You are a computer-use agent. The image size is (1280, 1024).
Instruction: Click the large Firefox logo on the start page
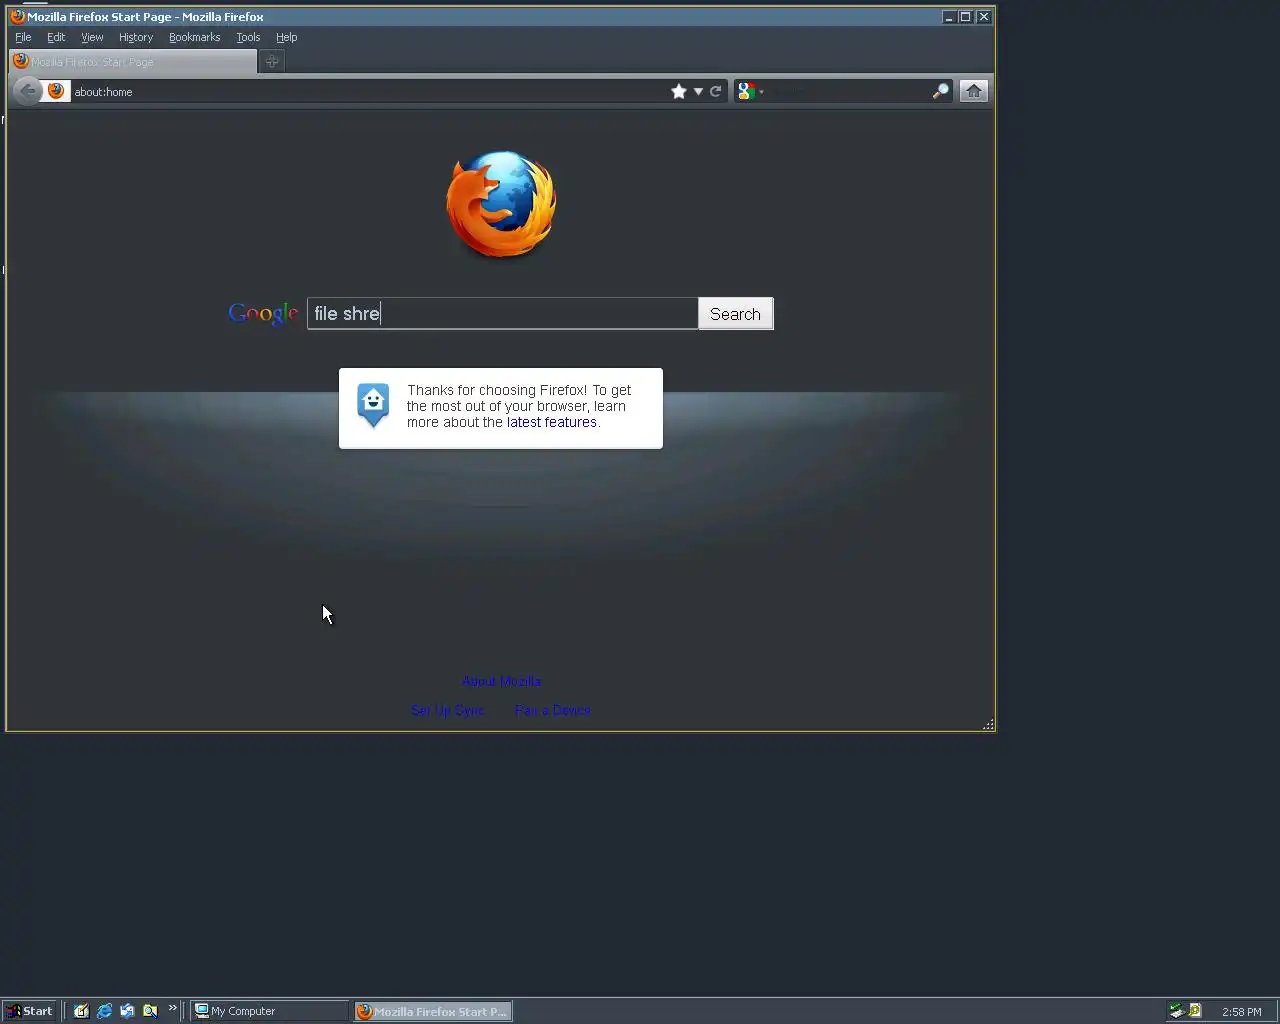coord(501,205)
